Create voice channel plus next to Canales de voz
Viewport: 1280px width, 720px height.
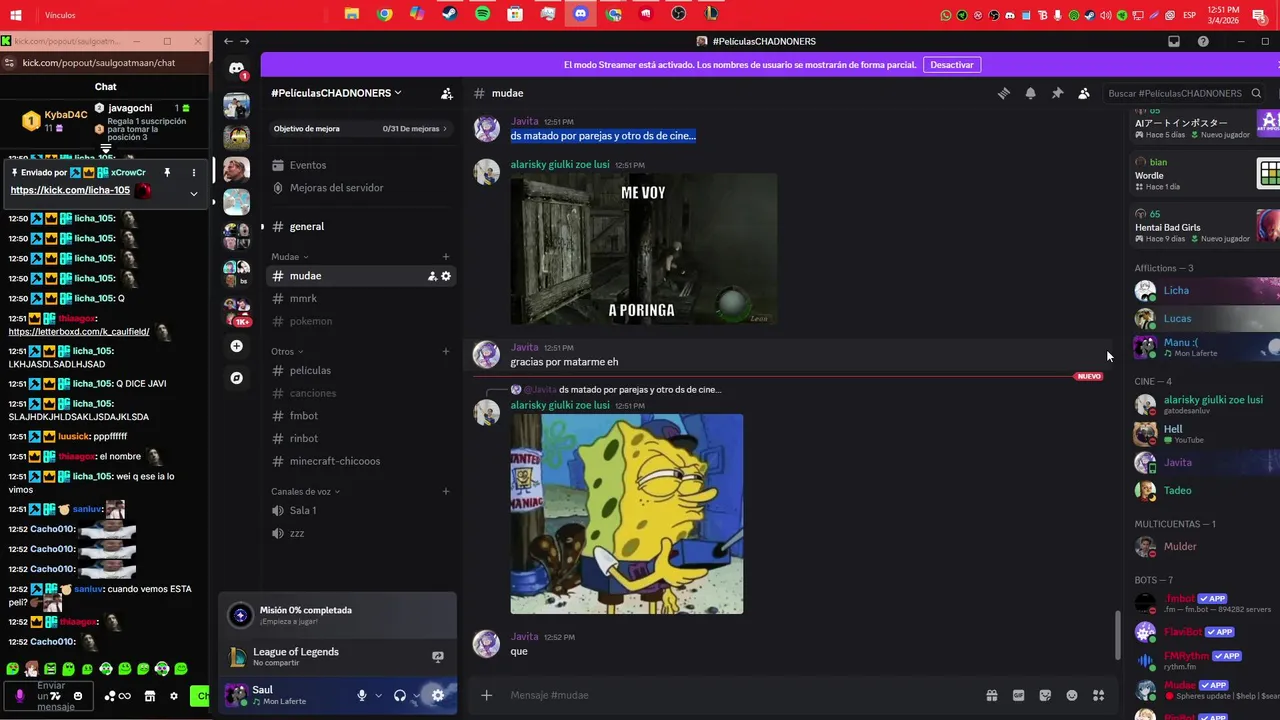pos(446,492)
